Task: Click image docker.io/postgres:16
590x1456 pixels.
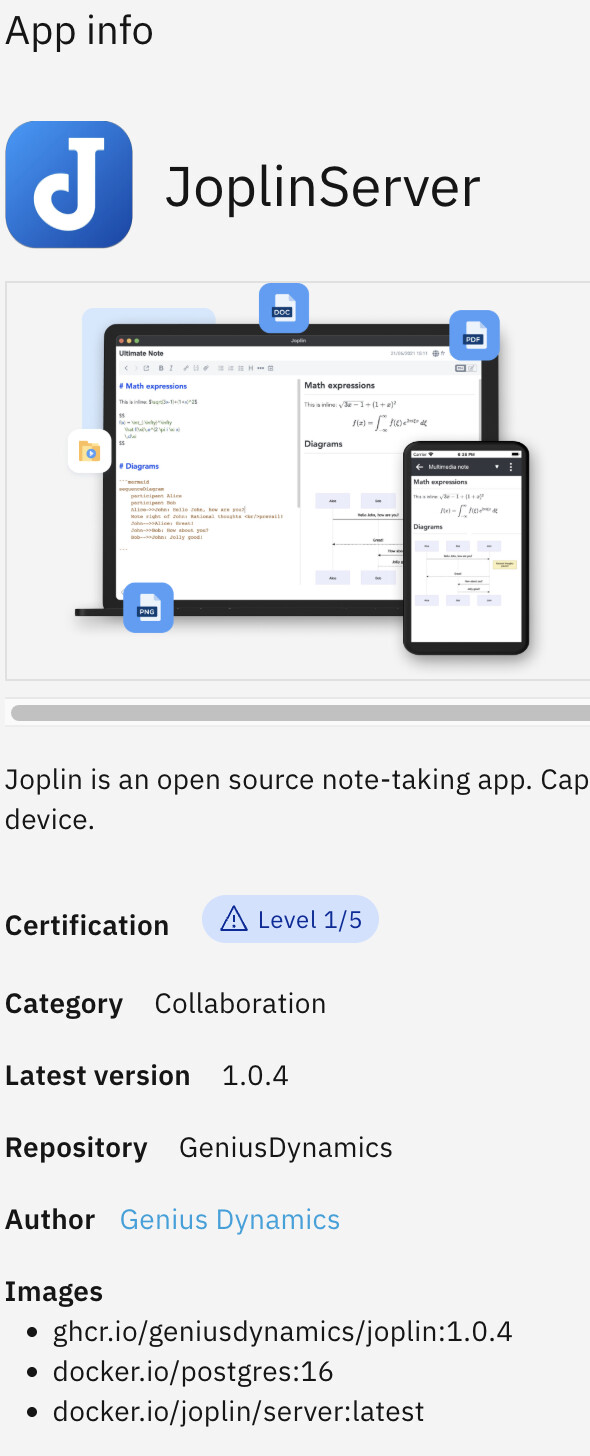Action: 193,1372
